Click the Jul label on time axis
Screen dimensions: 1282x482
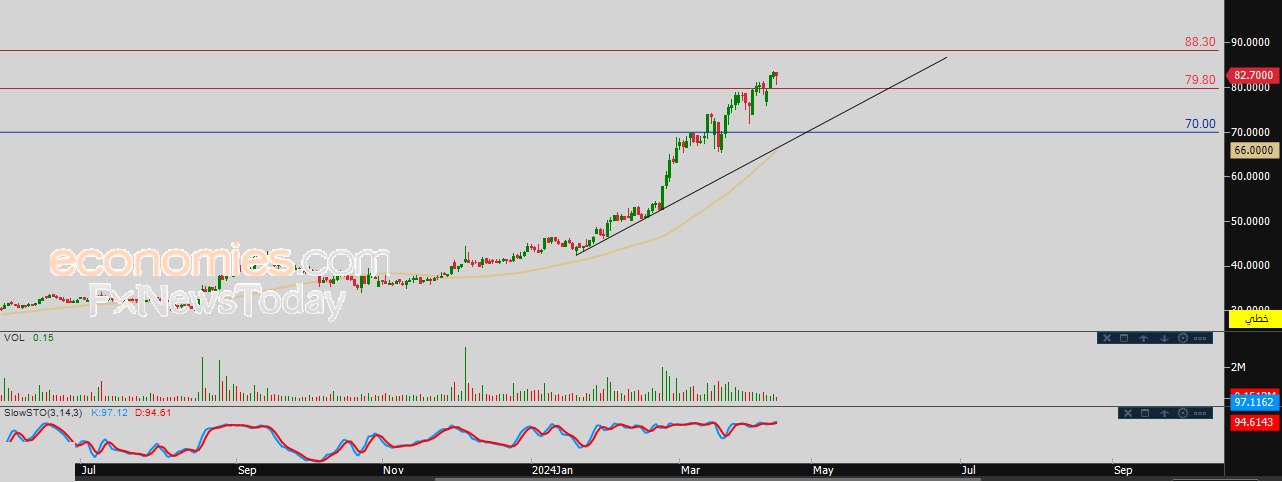pos(88,468)
